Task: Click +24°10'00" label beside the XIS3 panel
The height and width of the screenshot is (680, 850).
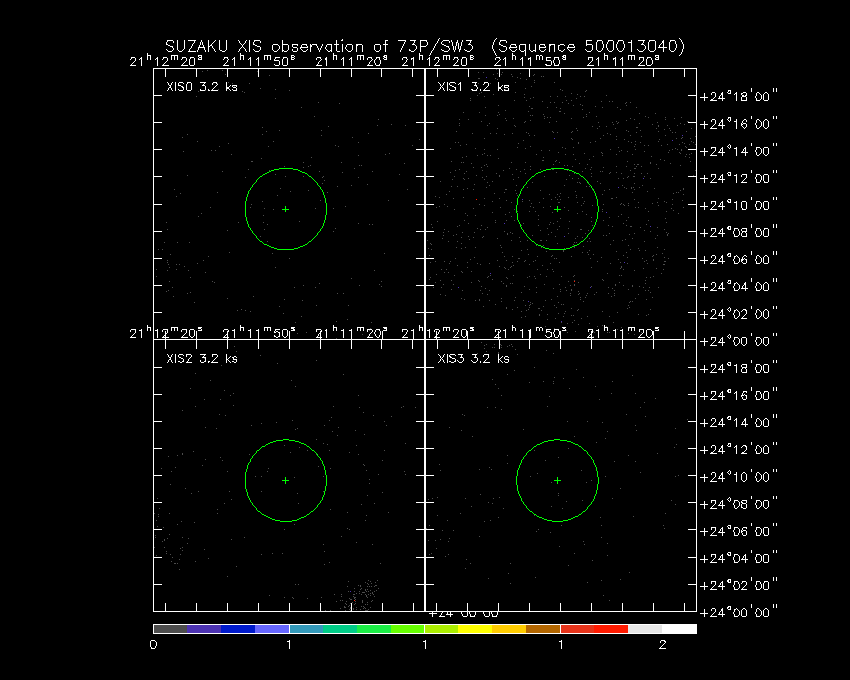Action: click(x=738, y=477)
